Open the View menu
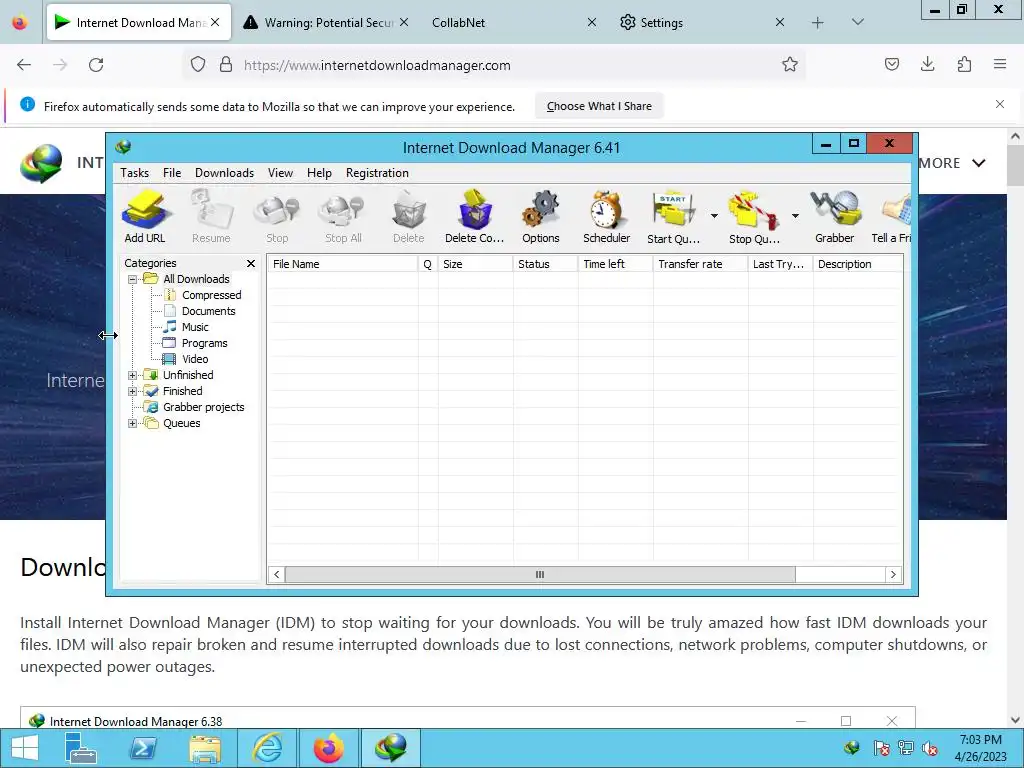Screen dimensions: 1024x768 pos(280,173)
